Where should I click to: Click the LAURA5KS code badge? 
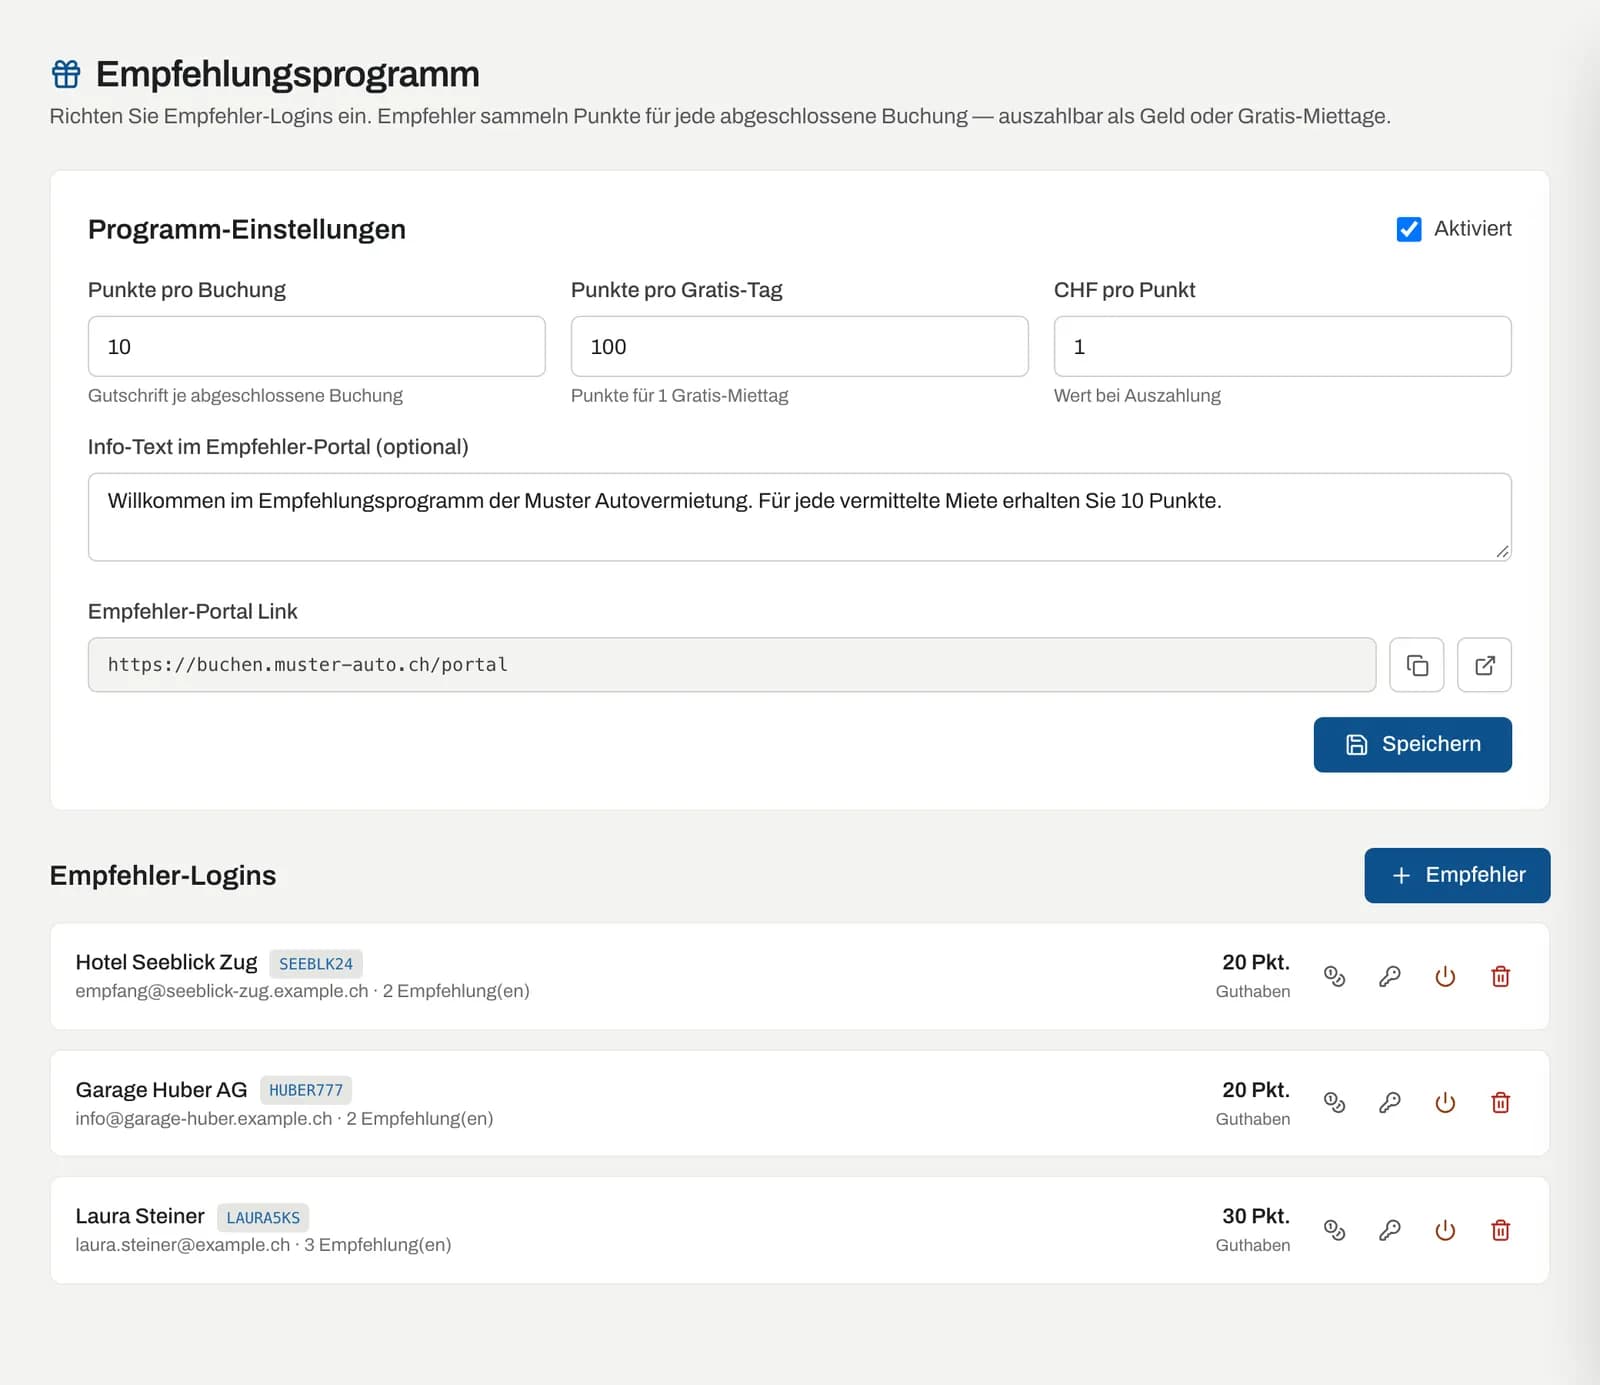click(263, 1217)
